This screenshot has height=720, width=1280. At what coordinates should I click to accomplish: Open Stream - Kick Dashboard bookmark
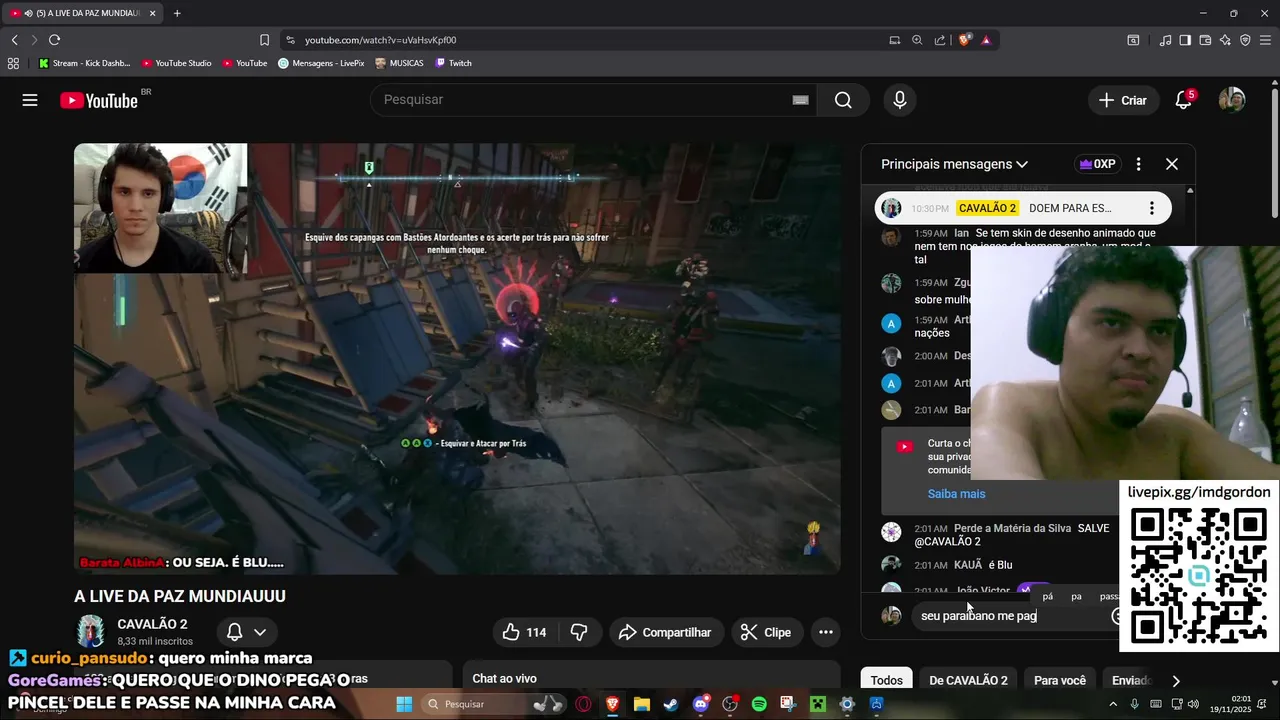[x=84, y=63]
